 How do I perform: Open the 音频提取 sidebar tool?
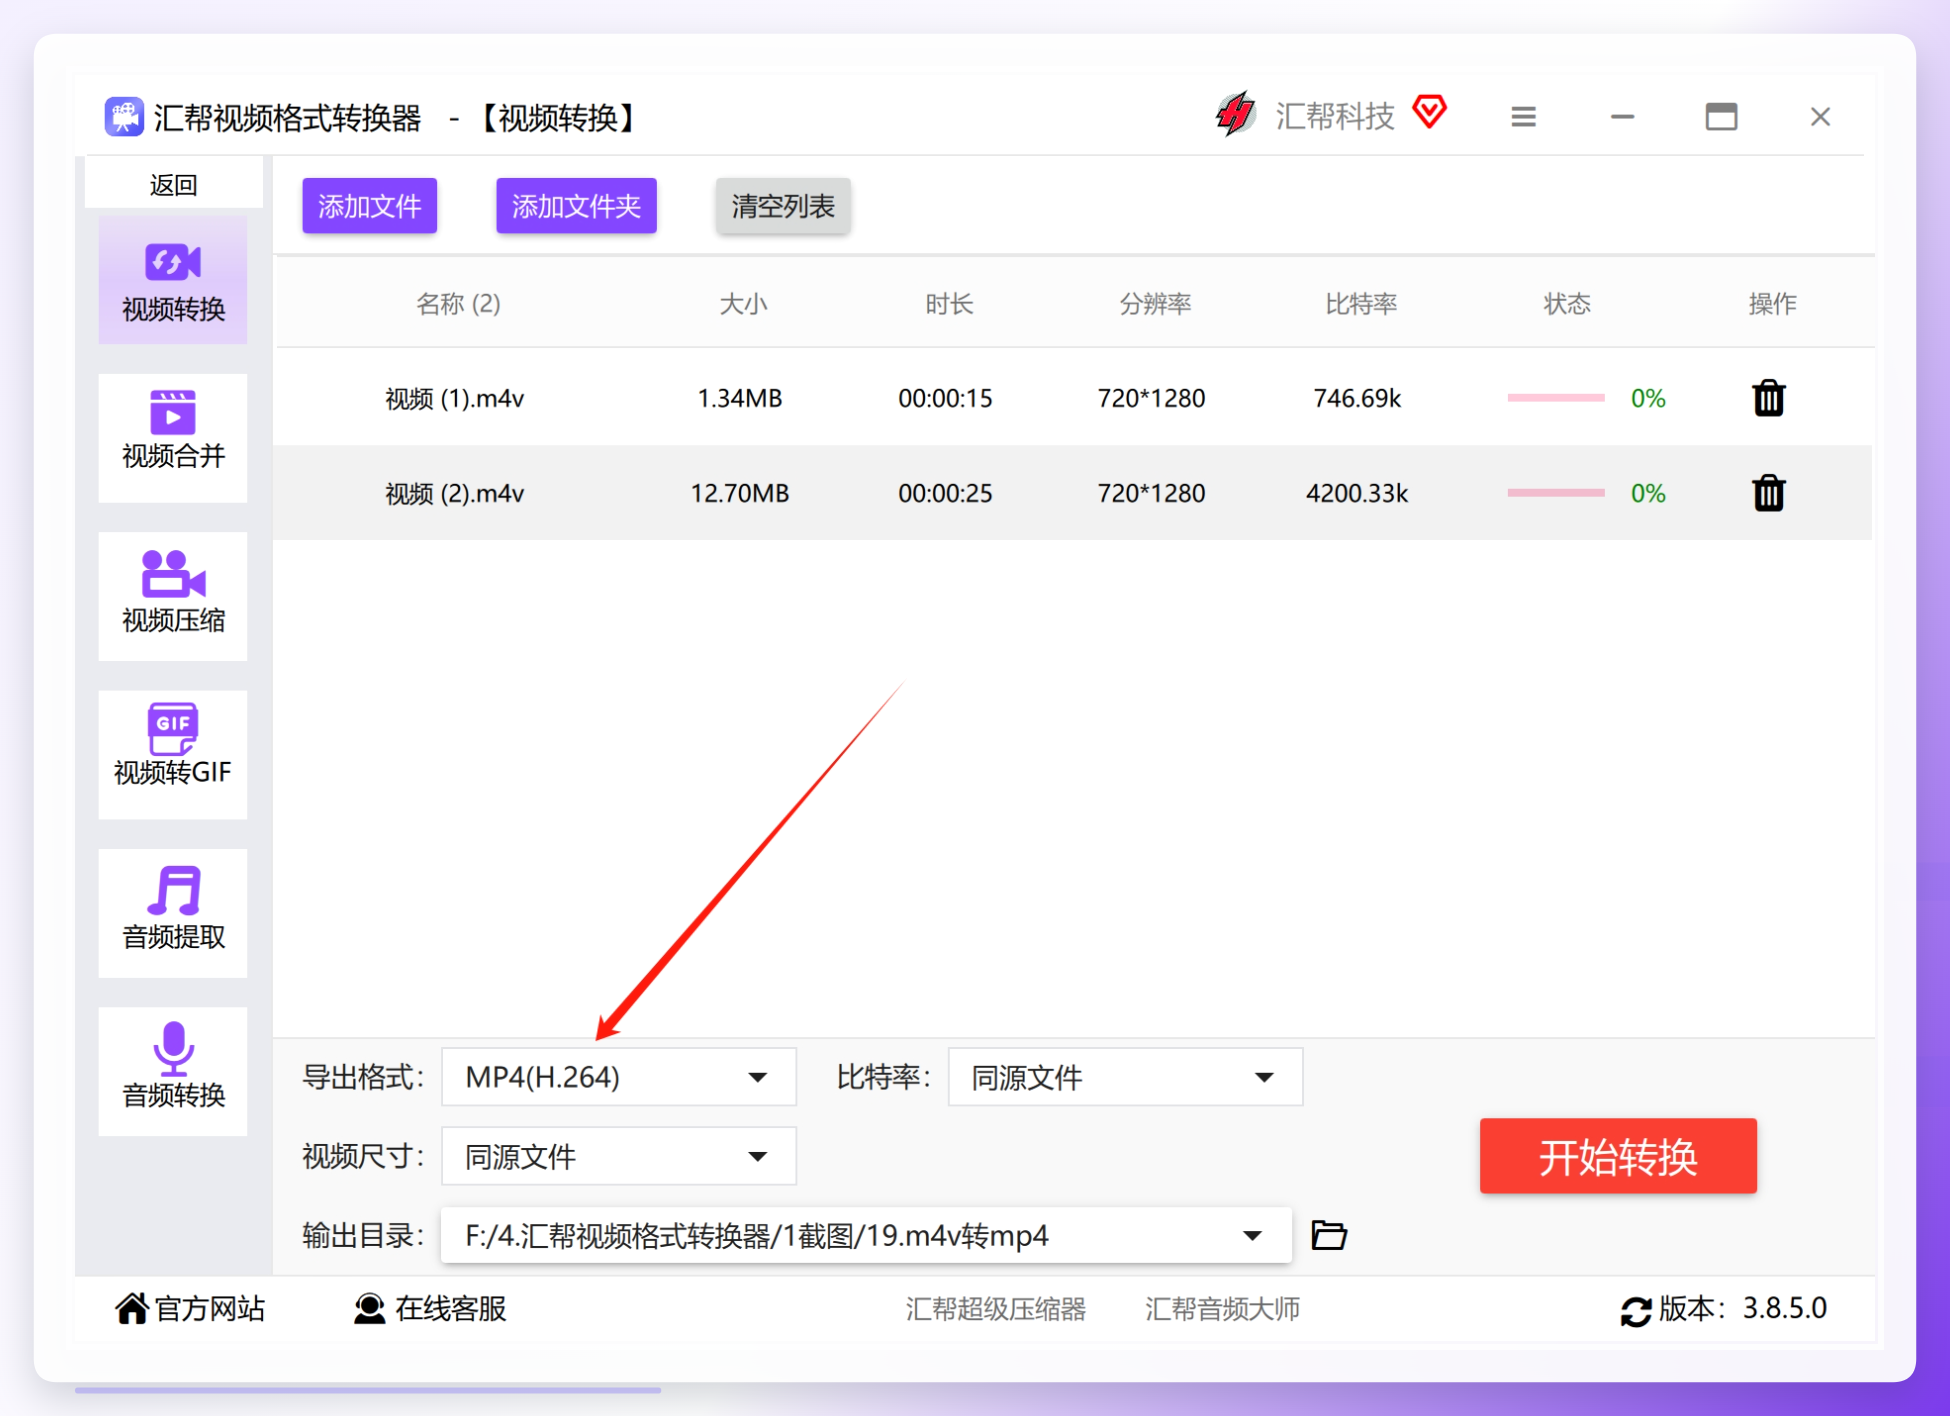click(x=173, y=912)
